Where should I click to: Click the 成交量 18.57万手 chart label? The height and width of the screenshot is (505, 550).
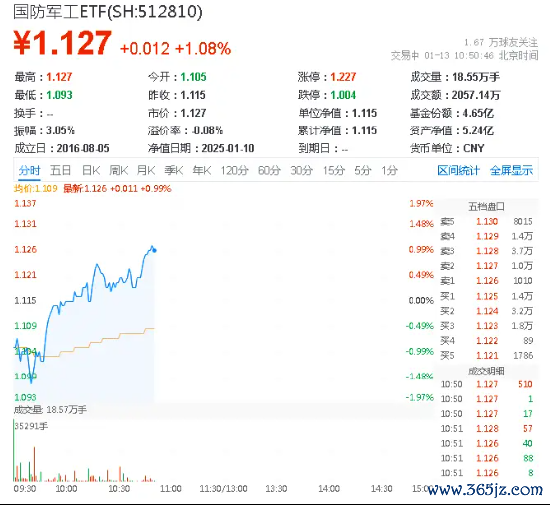point(50,410)
